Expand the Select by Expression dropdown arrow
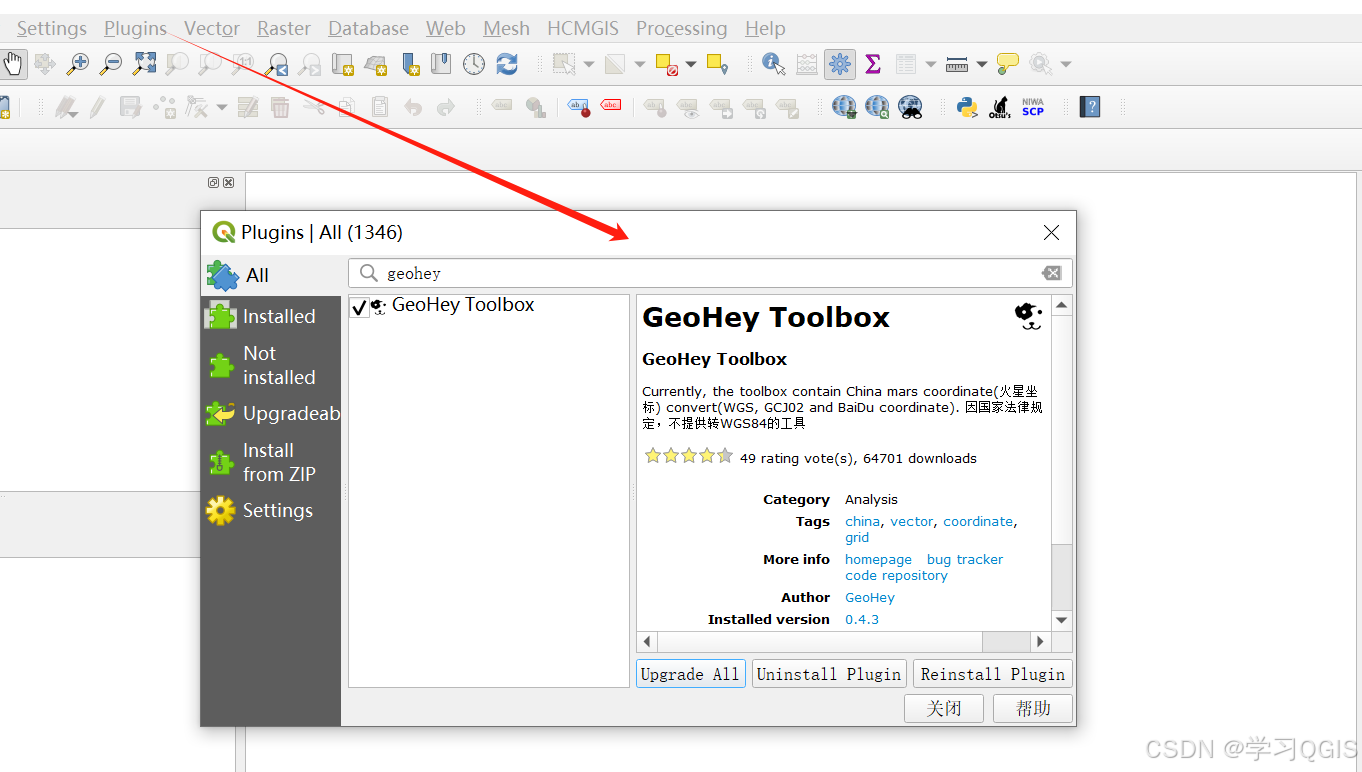 point(640,65)
